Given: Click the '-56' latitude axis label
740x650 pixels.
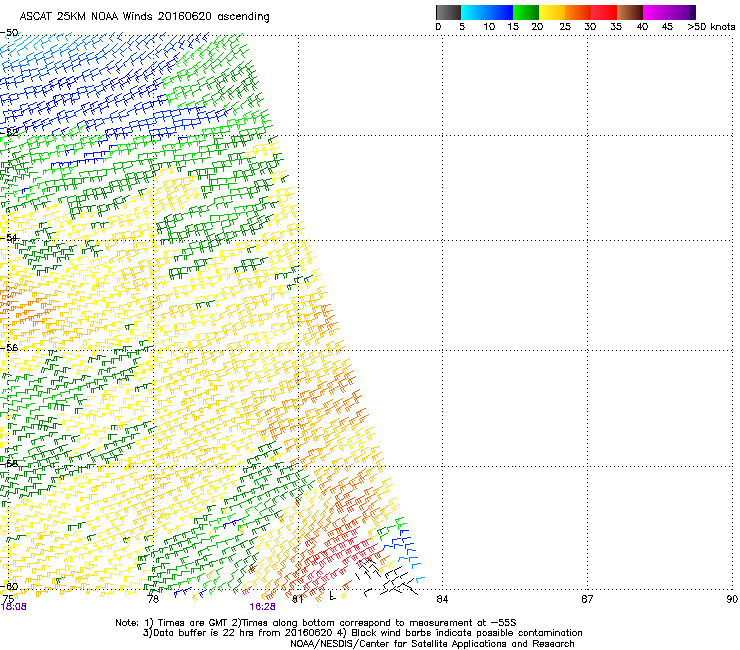Looking at the screenshot, I should click(9, 347).
